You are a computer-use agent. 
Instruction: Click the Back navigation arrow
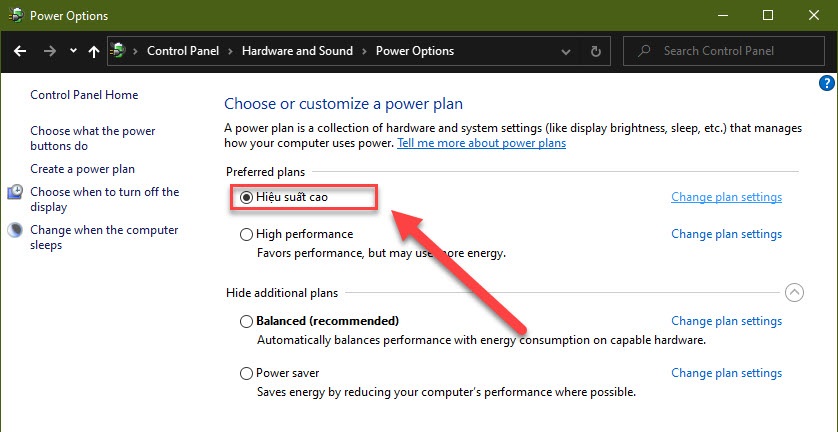20,51
